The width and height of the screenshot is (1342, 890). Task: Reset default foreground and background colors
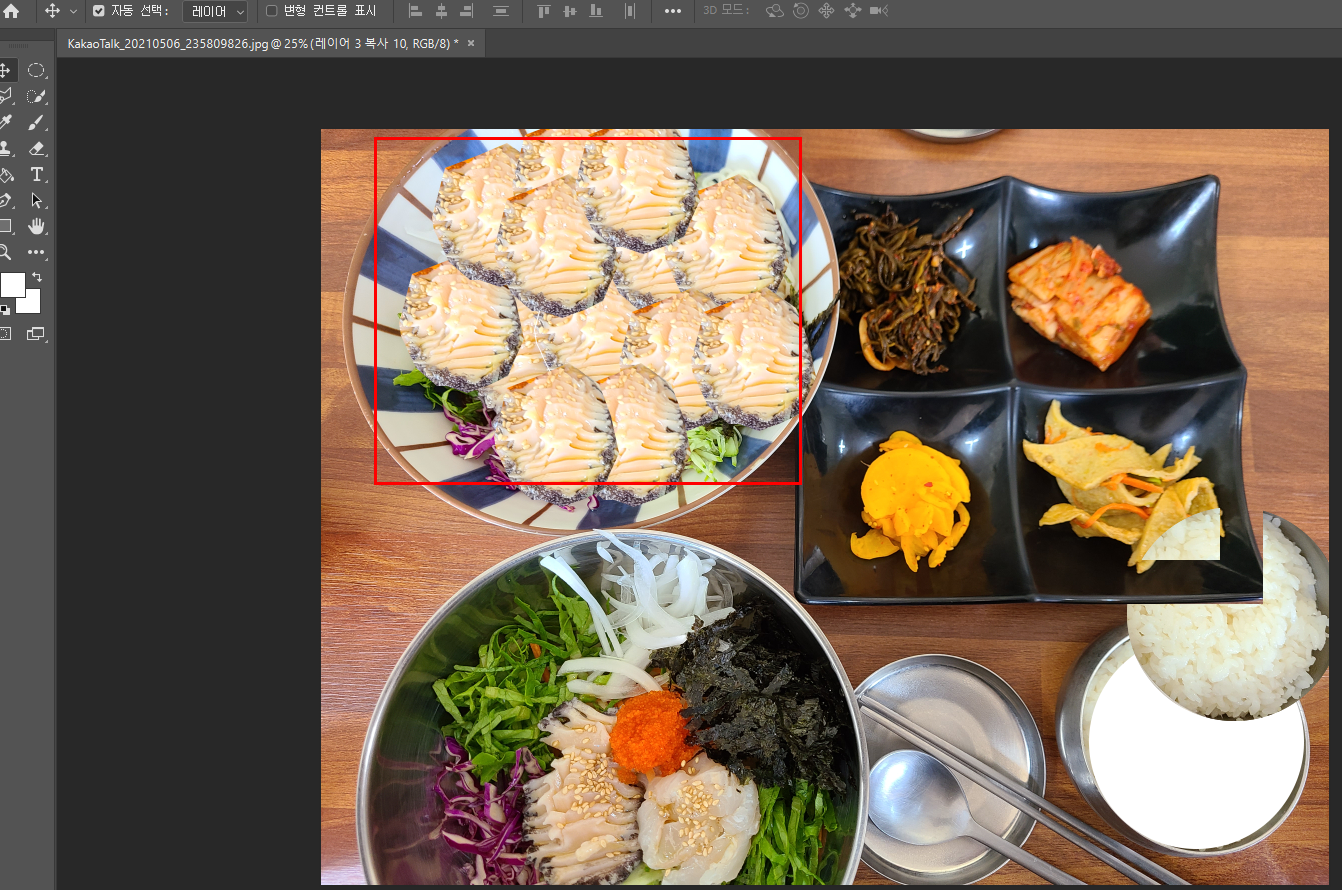point(5,310)
